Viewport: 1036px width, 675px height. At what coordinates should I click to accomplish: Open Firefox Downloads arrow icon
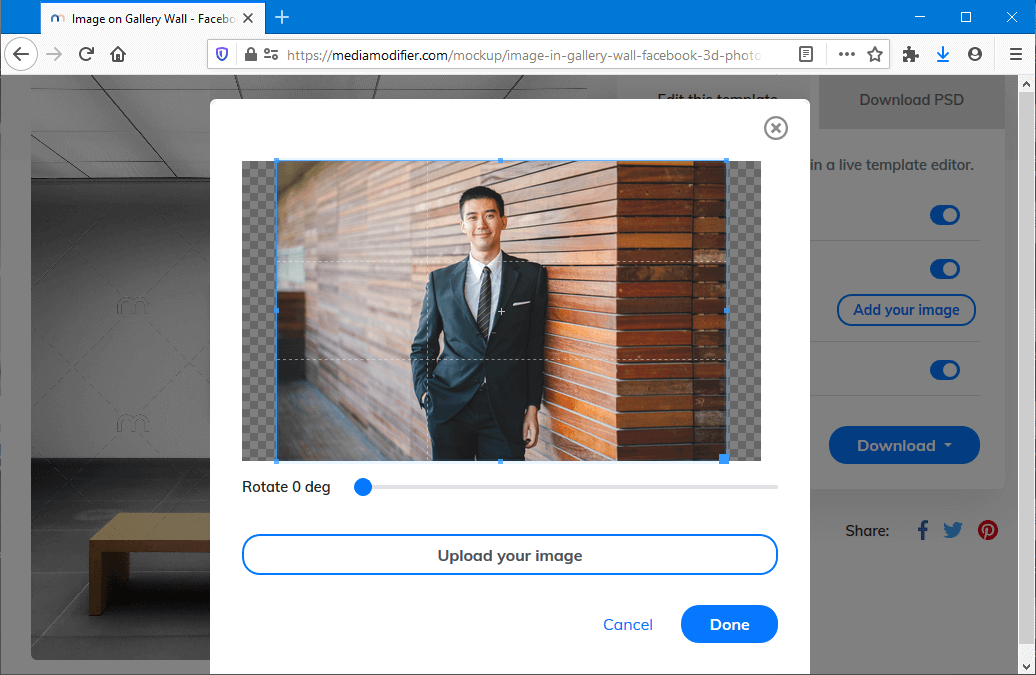[x=942, y=55]
